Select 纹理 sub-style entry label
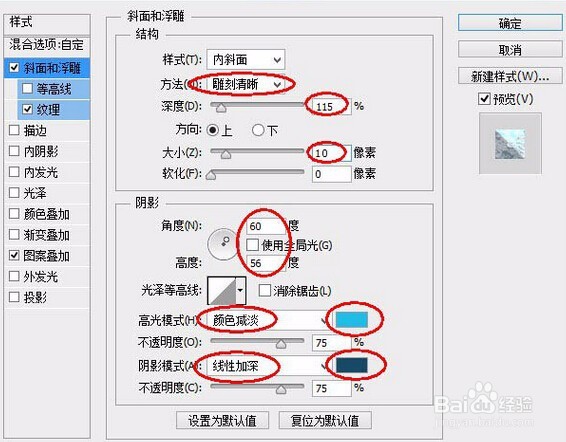This screenshot has width=566, height=442. point(48,109)
